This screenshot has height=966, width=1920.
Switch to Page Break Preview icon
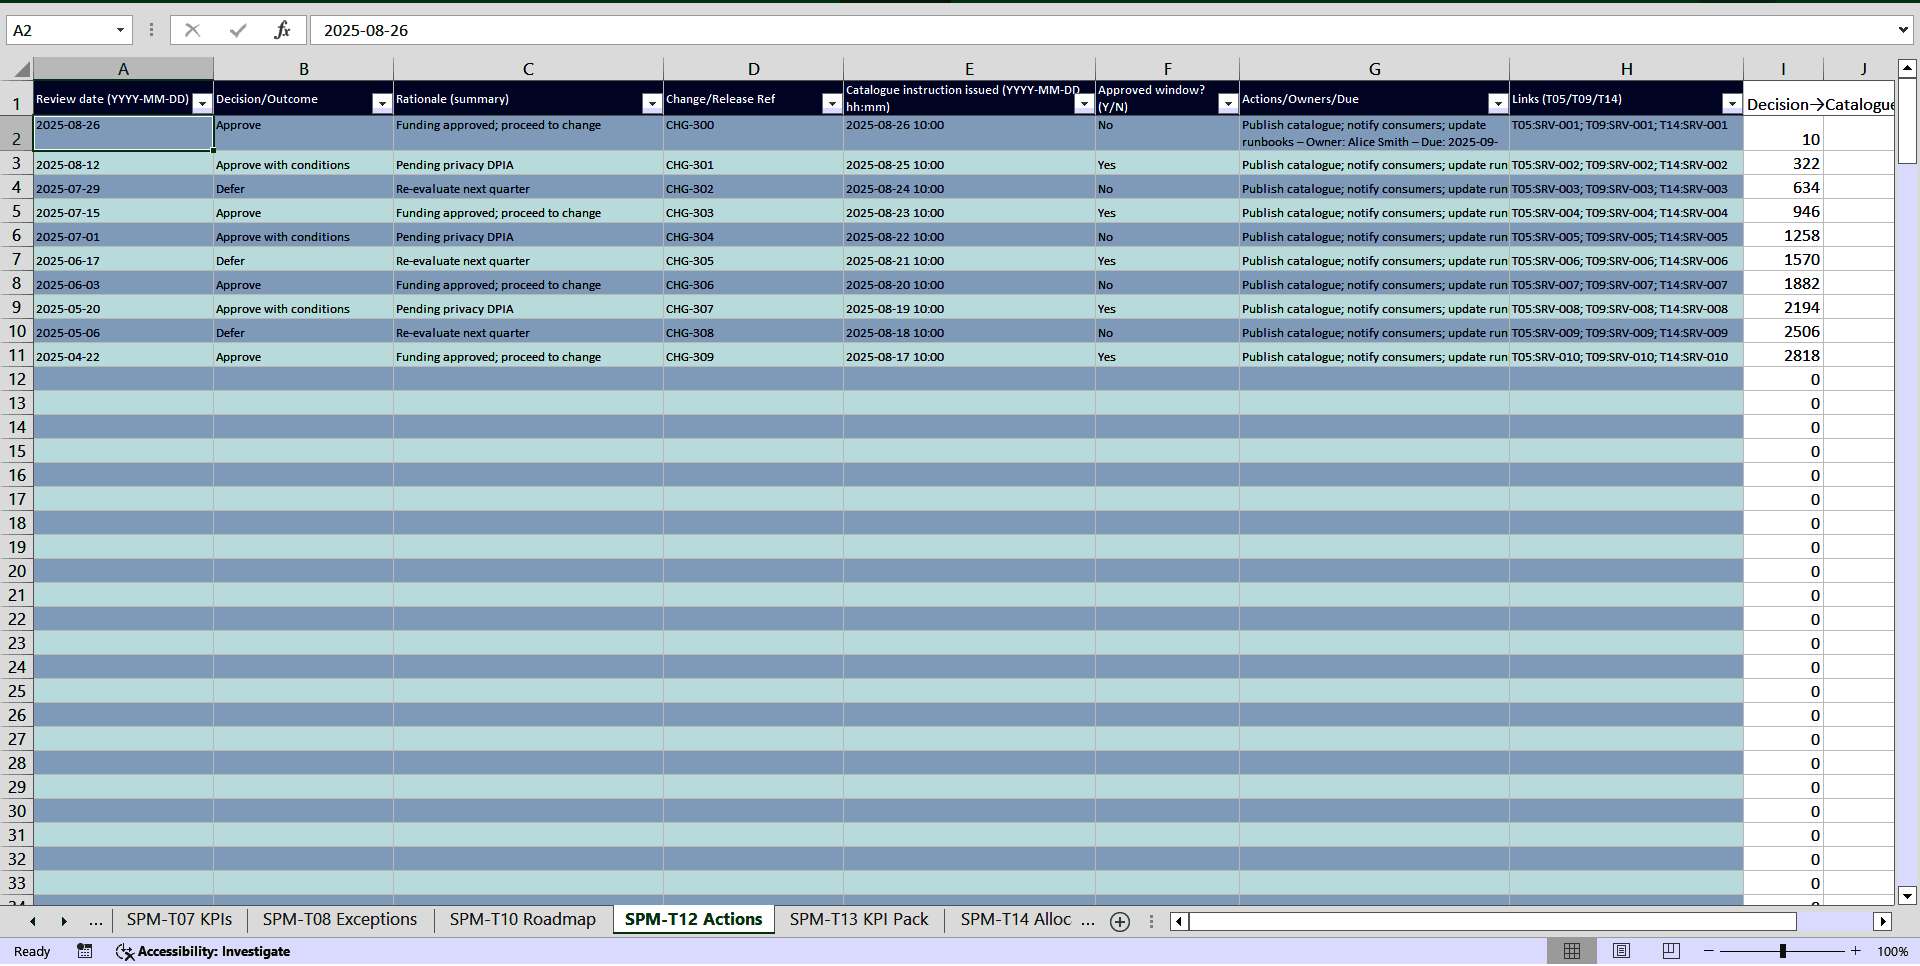(x=1671, y=951)
